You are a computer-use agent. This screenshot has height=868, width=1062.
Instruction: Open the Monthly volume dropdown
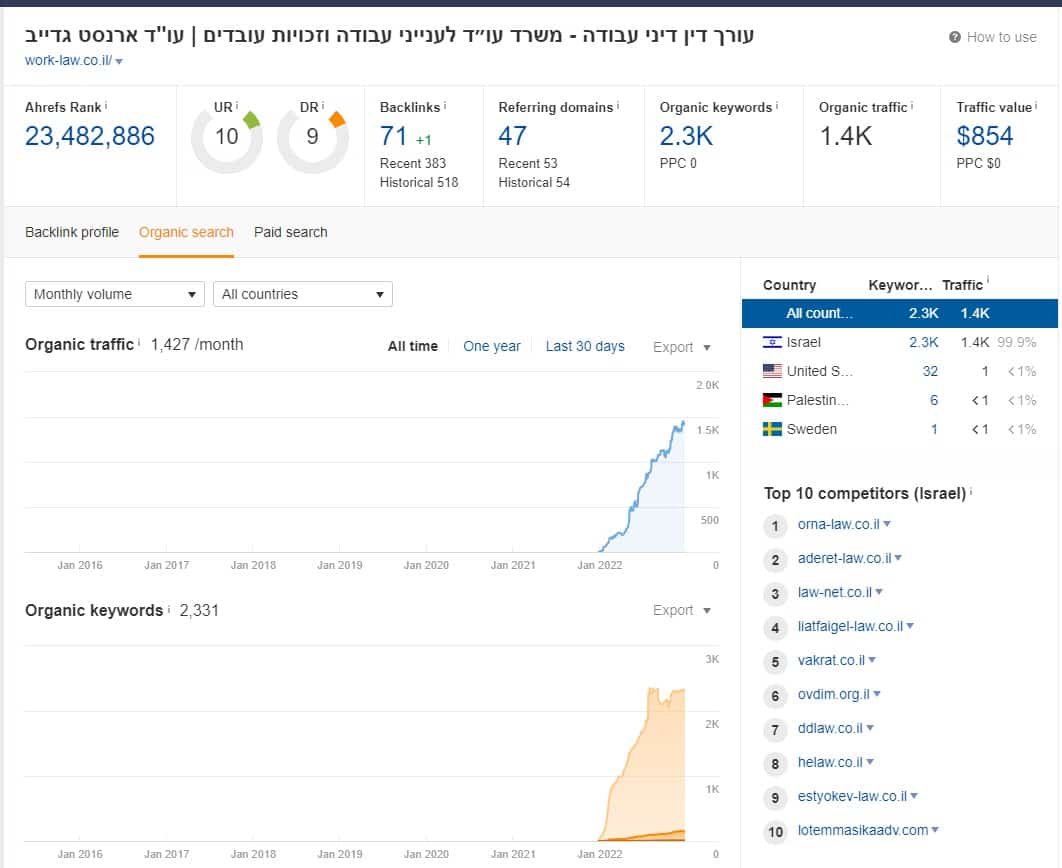click(114, 295)
